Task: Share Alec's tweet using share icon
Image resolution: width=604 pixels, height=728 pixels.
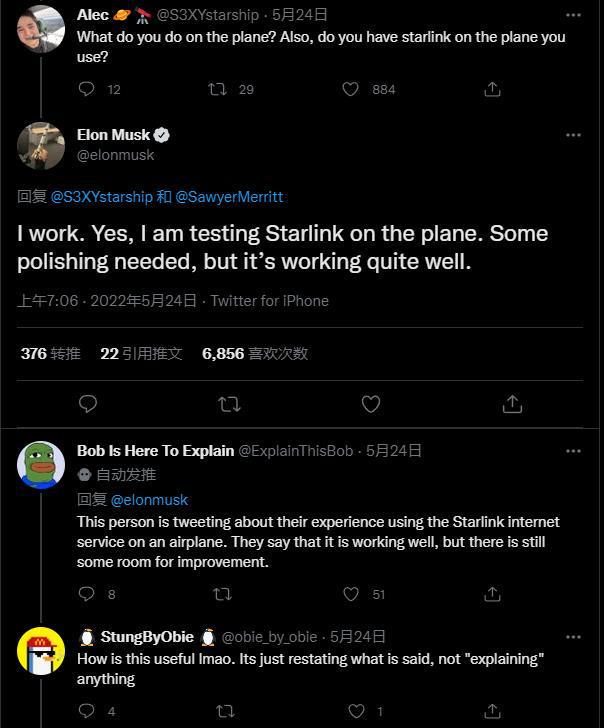Action: [x=492, y=89]
